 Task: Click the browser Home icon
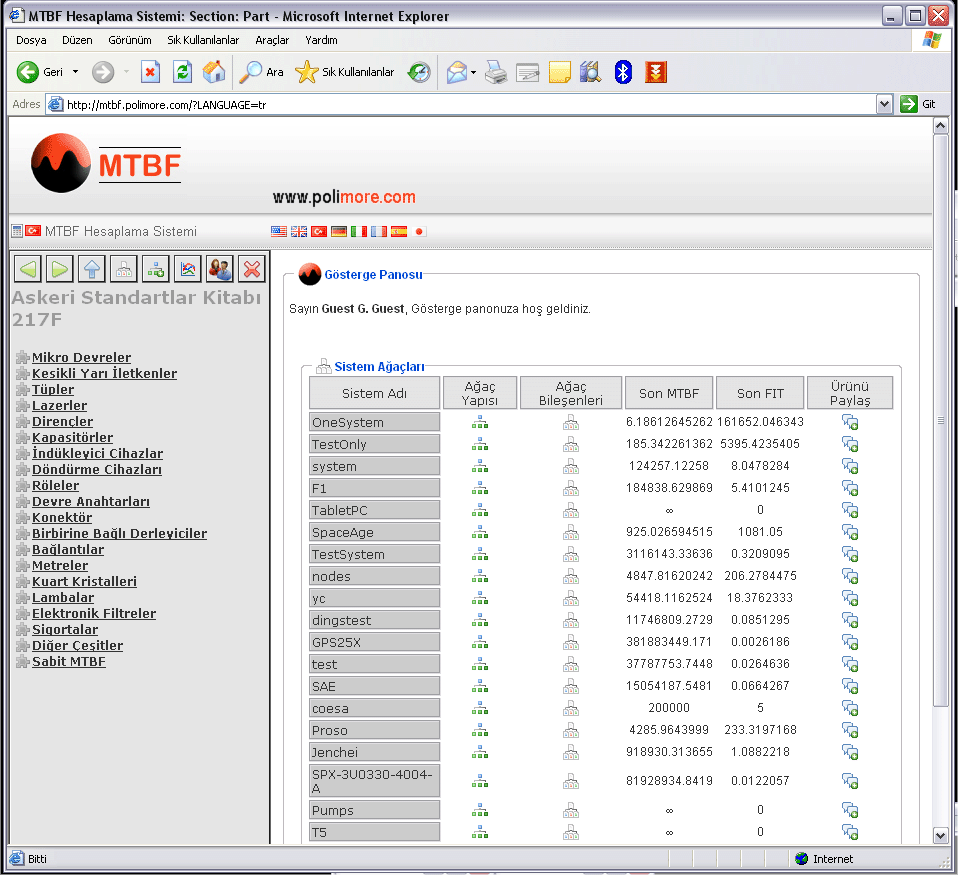pyautogui.click(x=214, y=72)
